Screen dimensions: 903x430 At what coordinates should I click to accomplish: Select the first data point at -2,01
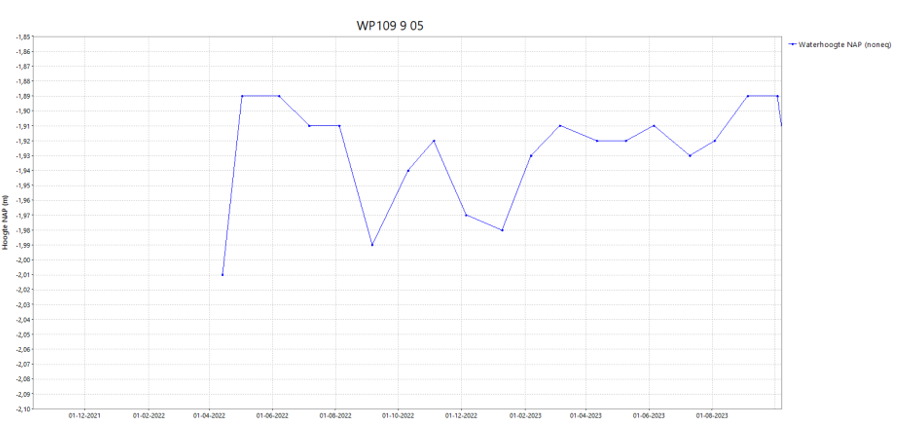[222, 274]
